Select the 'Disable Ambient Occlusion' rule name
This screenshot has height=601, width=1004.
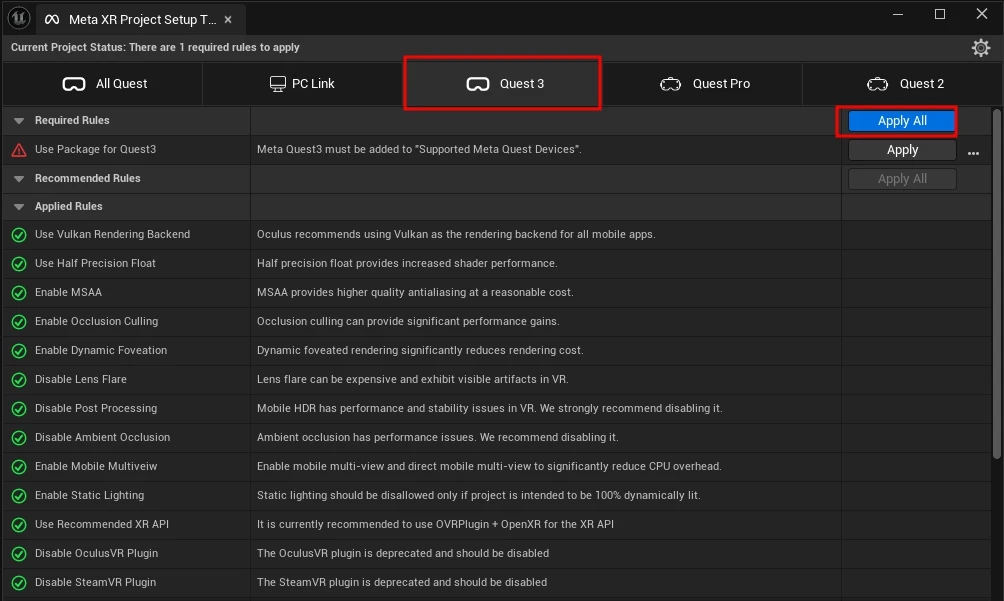(102, 437)
